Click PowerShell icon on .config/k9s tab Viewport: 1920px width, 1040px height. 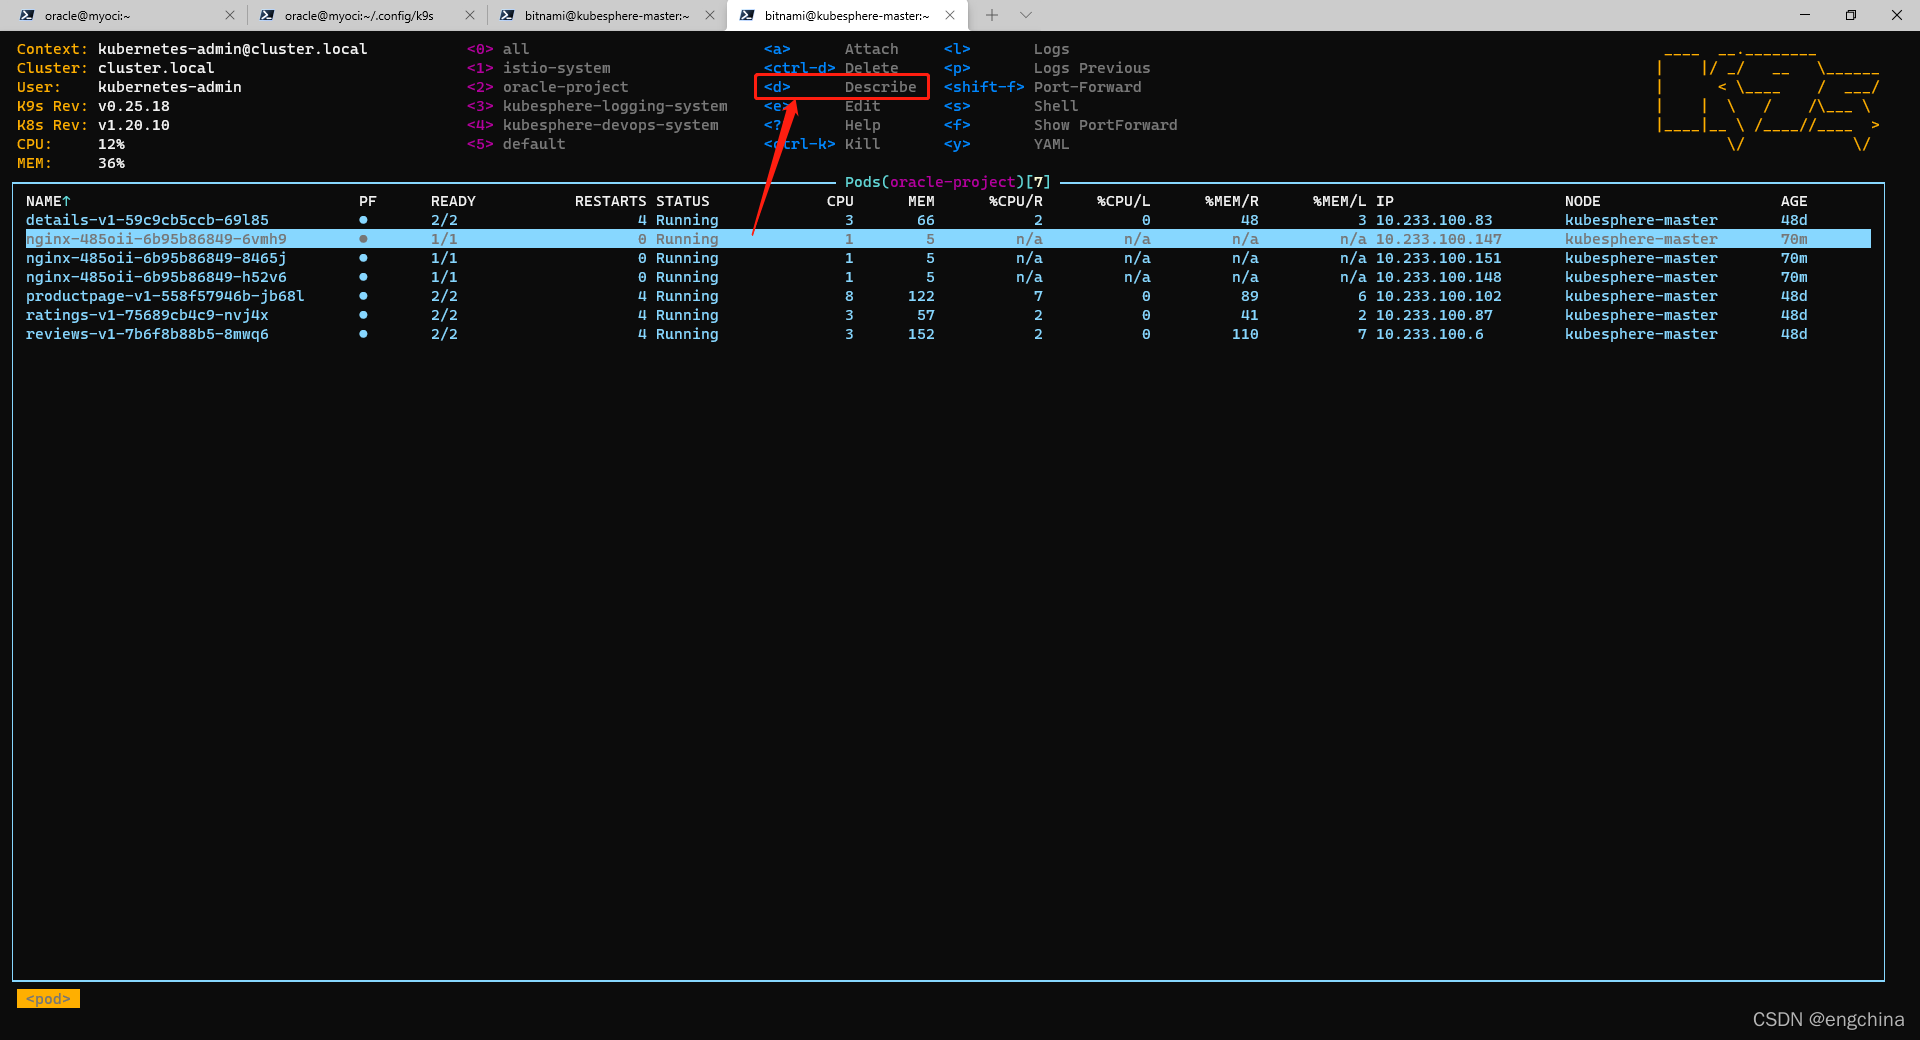pos(267,15)
